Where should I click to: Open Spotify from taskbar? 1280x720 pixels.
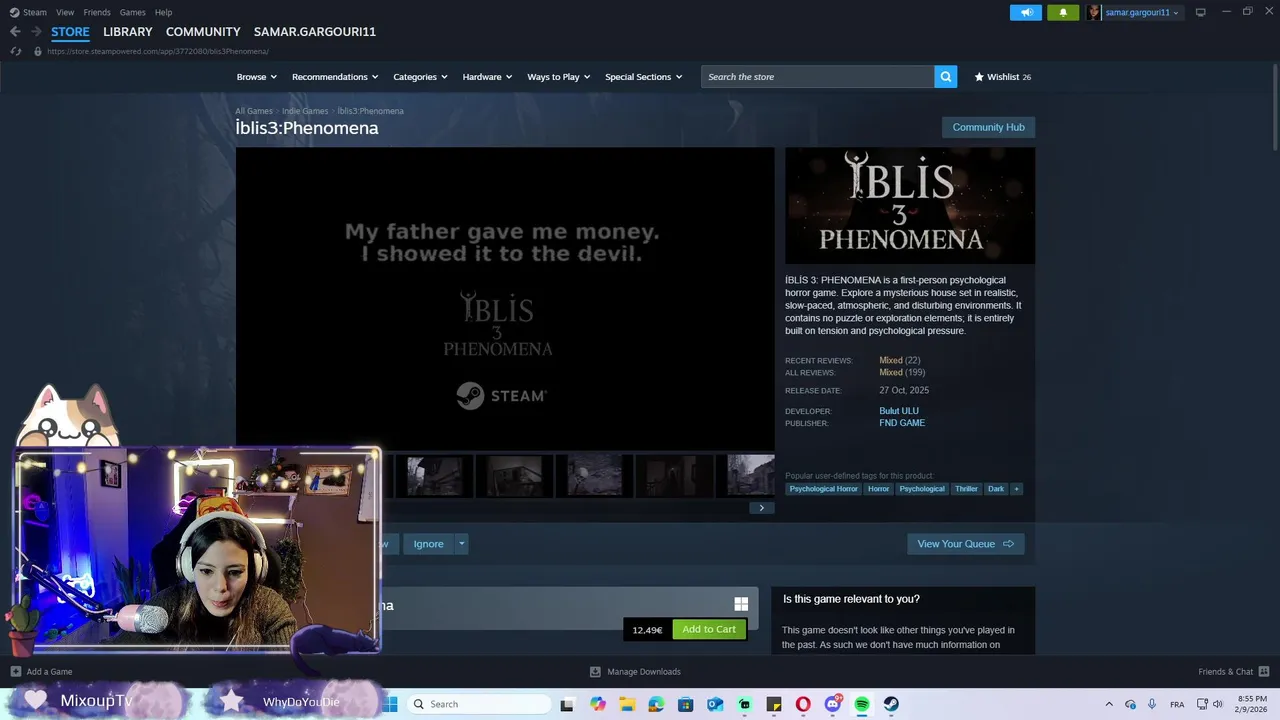pos(862,704)
